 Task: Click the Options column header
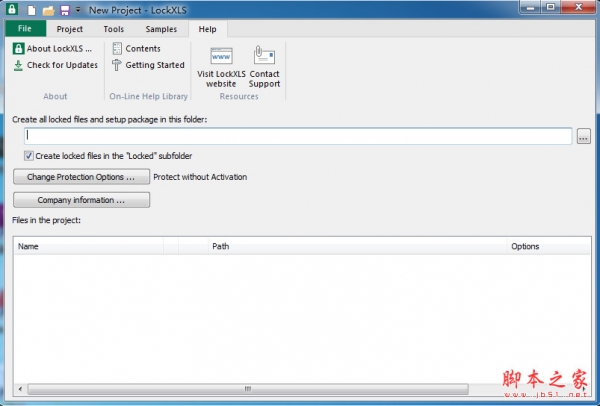549,246
